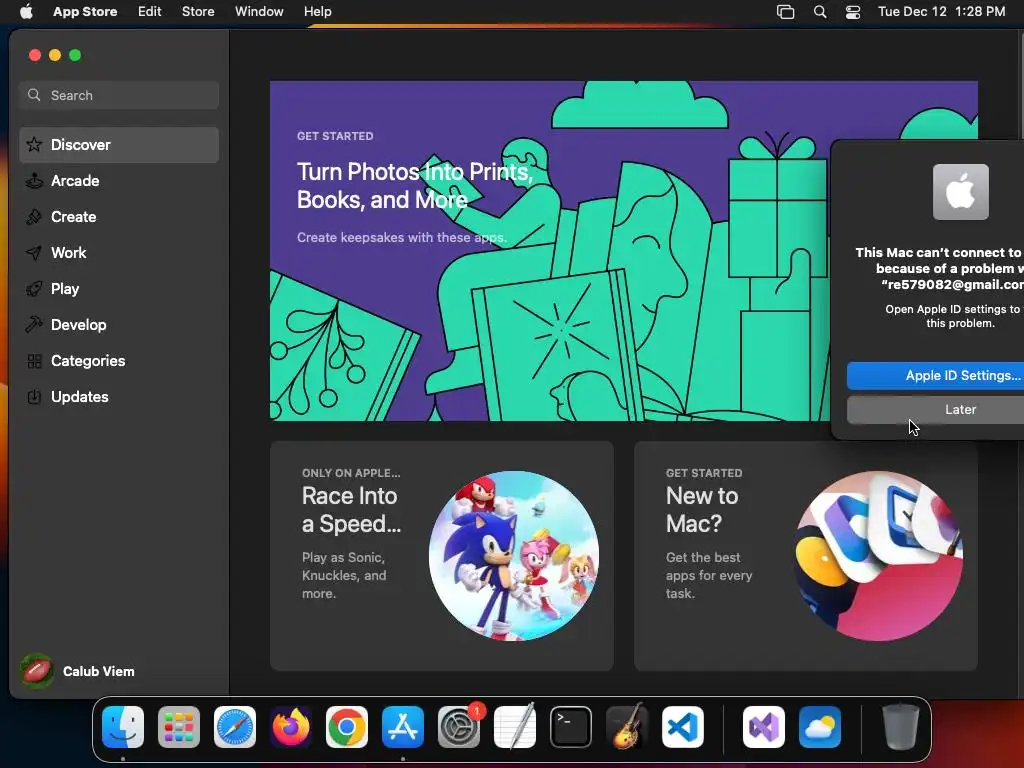The width and height of the screenshot is (1024, 768).
Task: Click the Play rocket icon
Action: (x=34, y=289)
